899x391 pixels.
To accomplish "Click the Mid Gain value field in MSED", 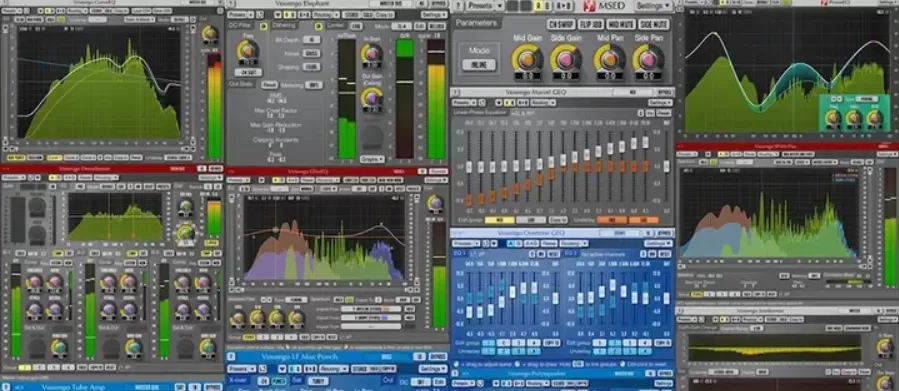I will pyautogui.click(x=527, y=76).
